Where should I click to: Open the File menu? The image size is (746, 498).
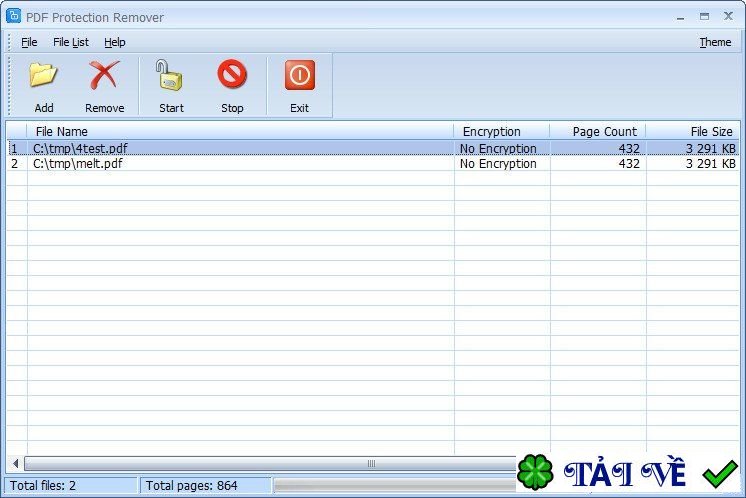click(x=29, y=42)
